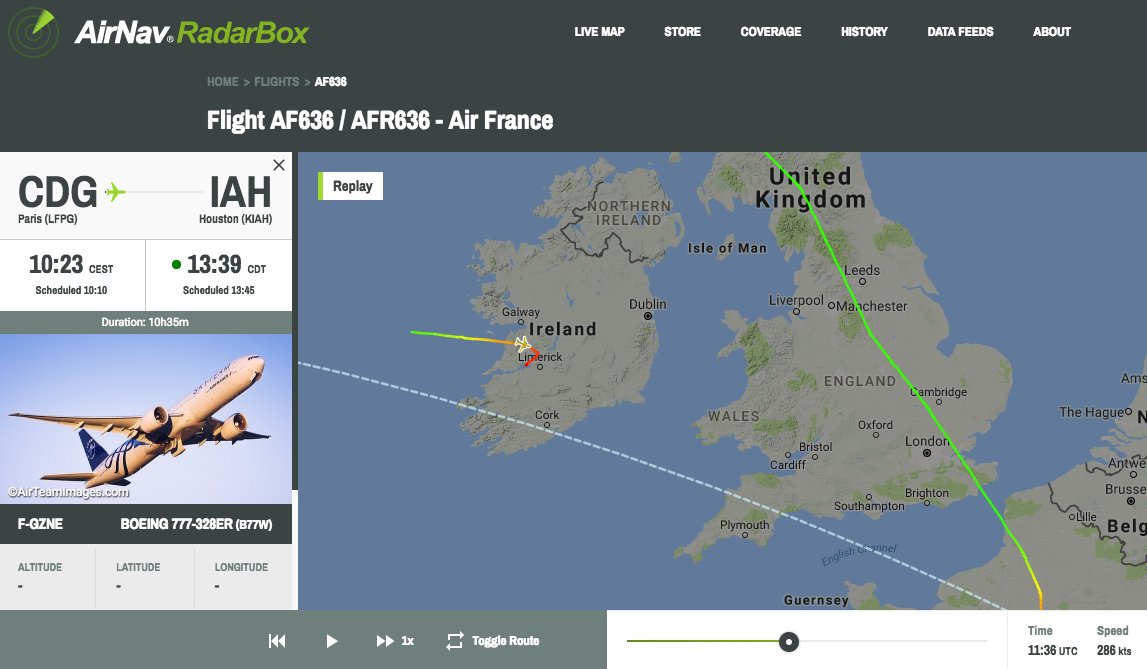Screen dimensions: 1147x669
Task: Click the Manchester city label
Action: click(871, 306)
